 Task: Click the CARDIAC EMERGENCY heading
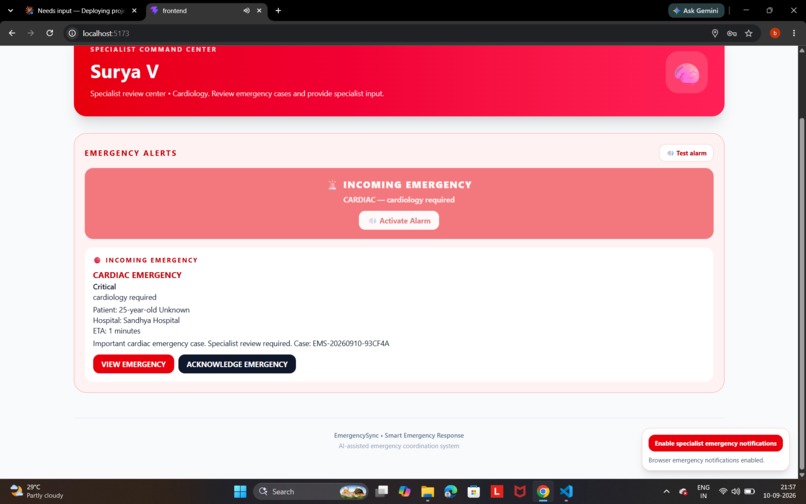[137, 275]
